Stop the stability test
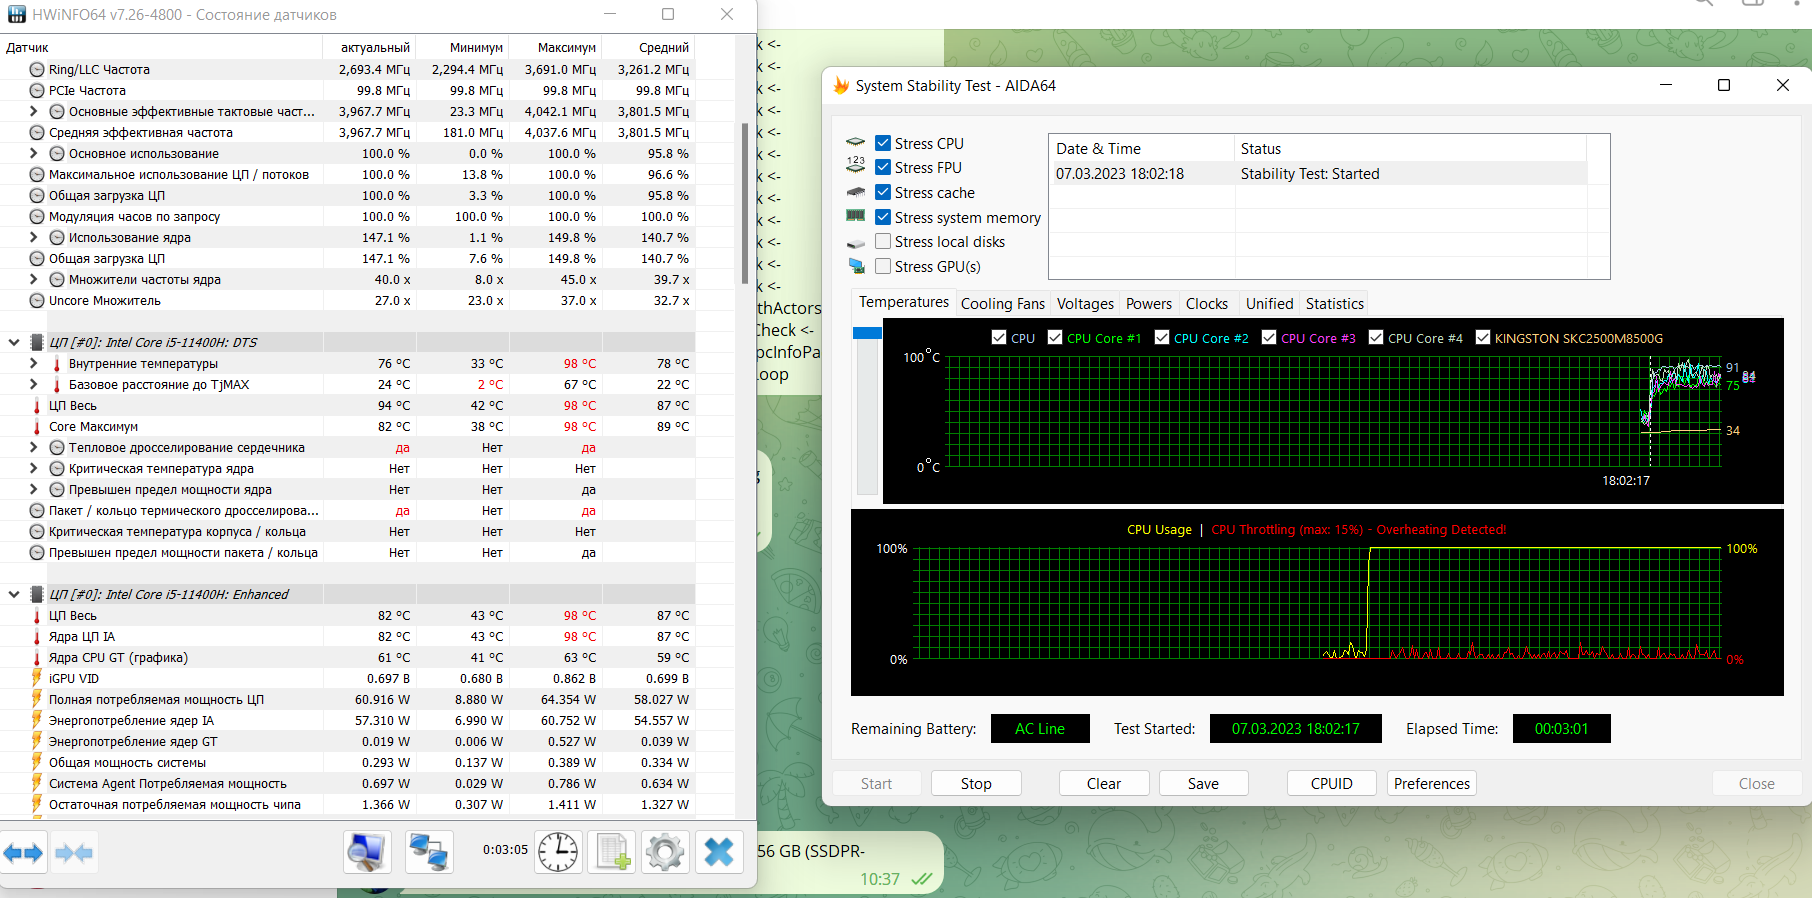1812x898 pixels. [976, 783]
